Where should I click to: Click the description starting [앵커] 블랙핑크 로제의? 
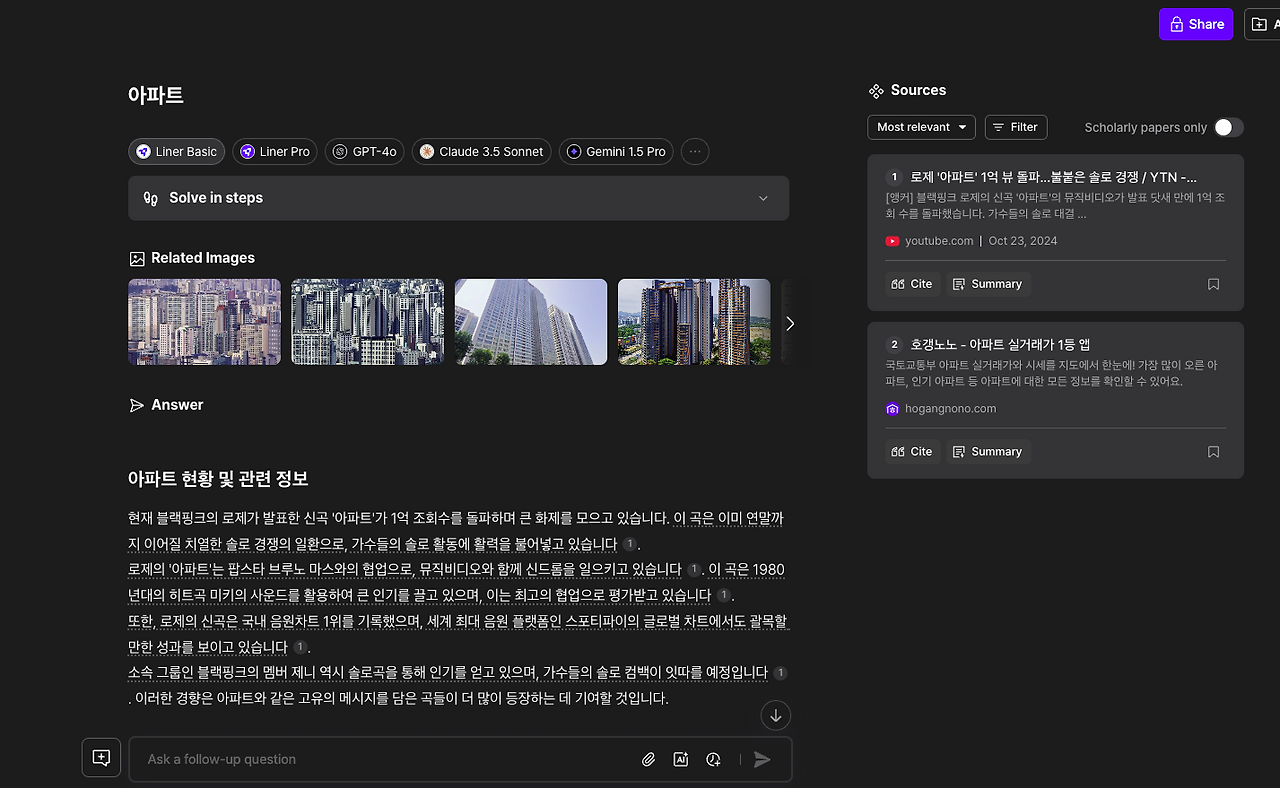[1055, 206]
